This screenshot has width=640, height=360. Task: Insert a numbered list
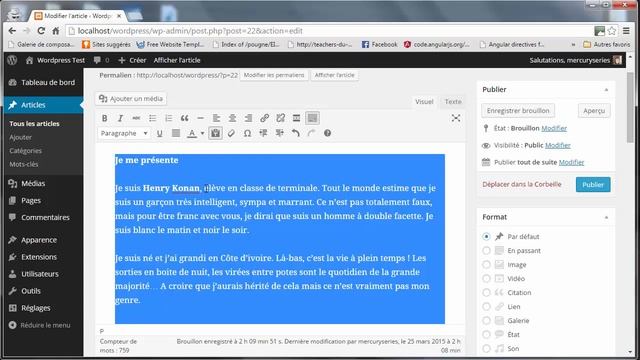tap(168, 118)
